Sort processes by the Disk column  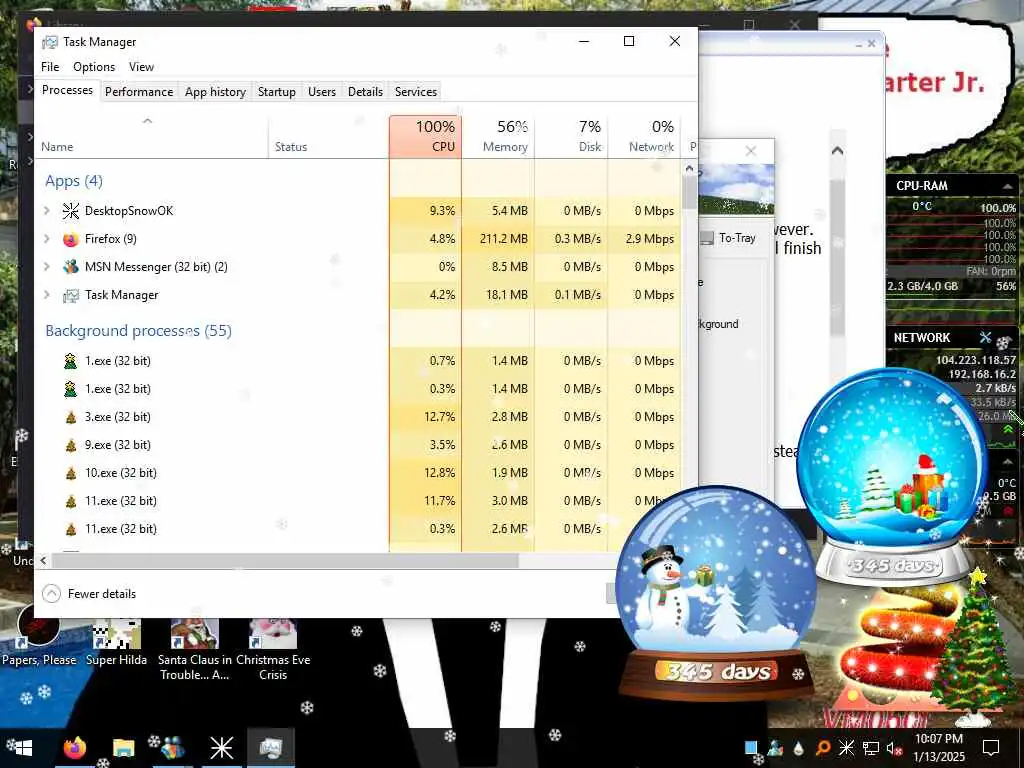tap(571, 136)
